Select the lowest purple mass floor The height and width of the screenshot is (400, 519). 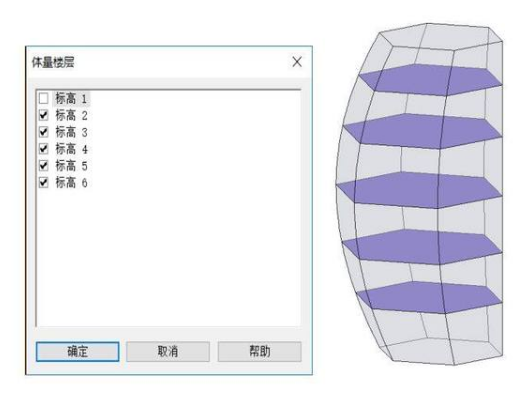[430, 297]
